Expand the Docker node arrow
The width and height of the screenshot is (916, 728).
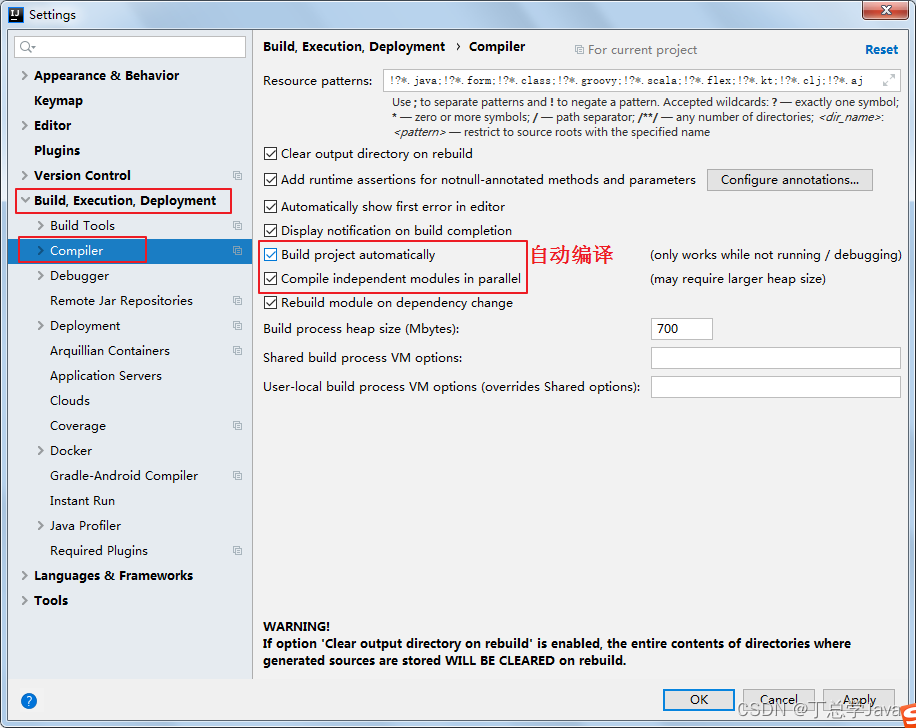pyautogui.click(x=40, y=450)
